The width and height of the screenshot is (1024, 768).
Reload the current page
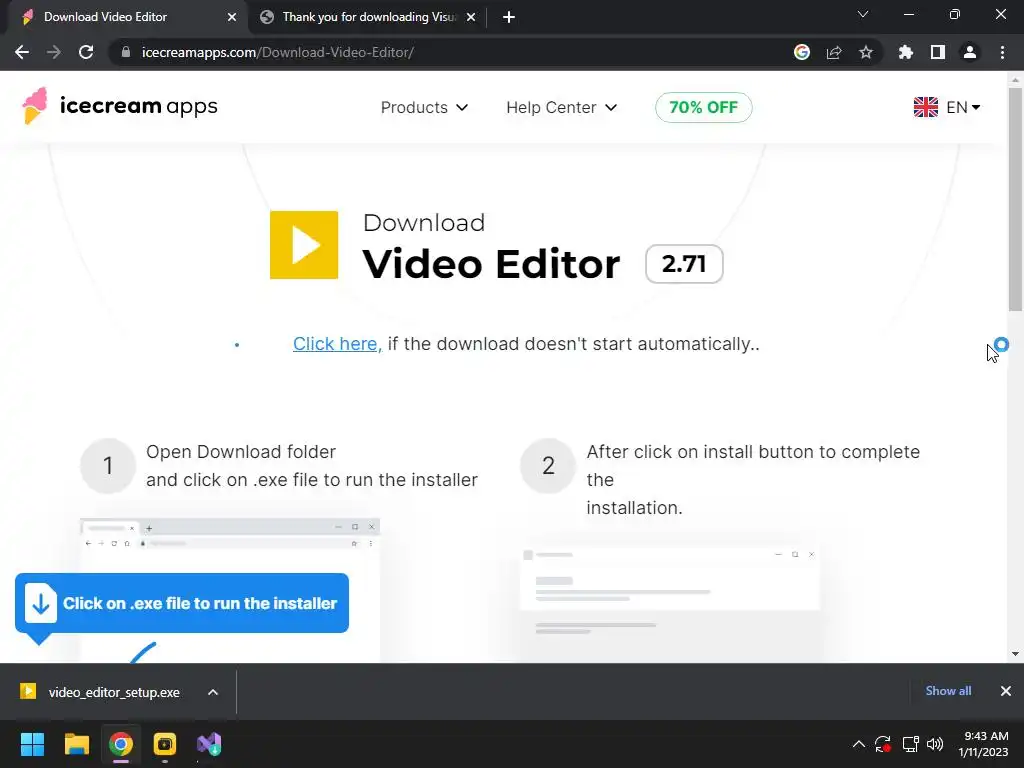pyautogui.click(x=86, y=52)
